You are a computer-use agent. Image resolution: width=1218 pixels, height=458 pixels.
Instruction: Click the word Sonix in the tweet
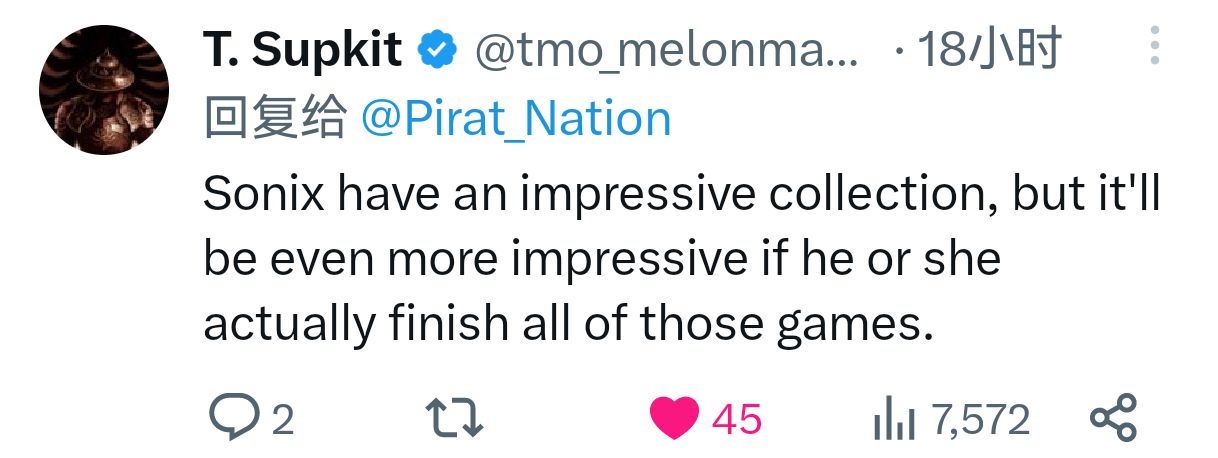point(263,193)
